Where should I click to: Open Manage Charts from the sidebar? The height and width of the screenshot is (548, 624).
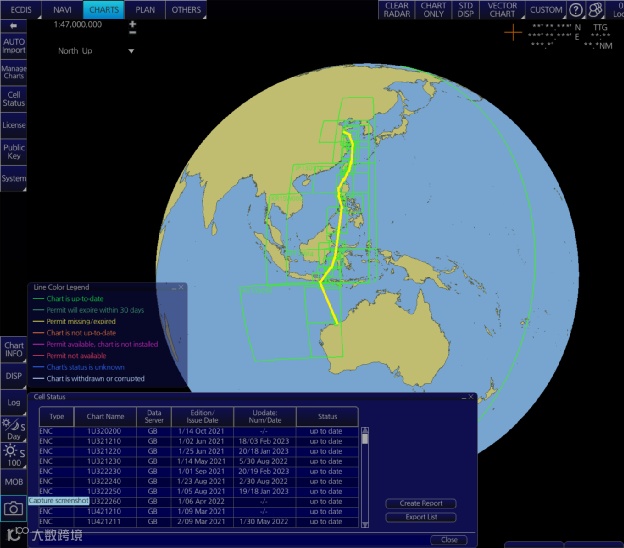(x=14, y=72)
